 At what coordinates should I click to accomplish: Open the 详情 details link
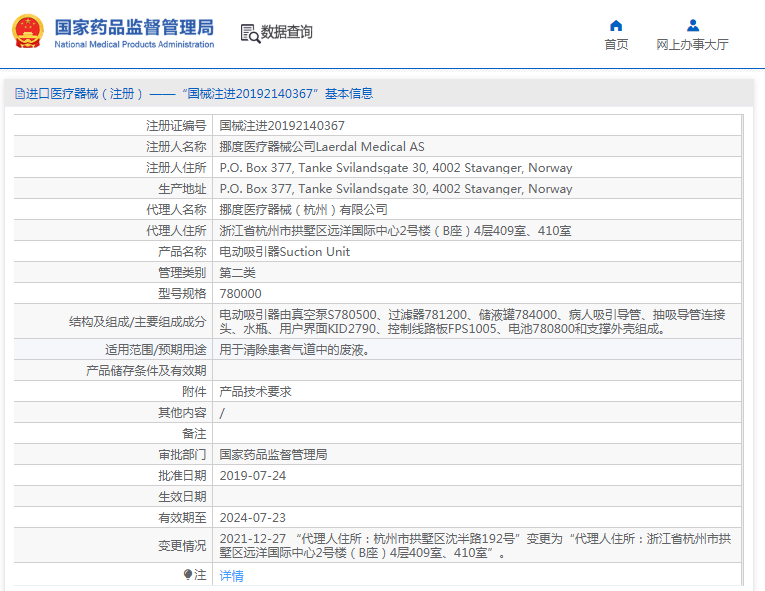pyautogui.click(x=231, y=576)
